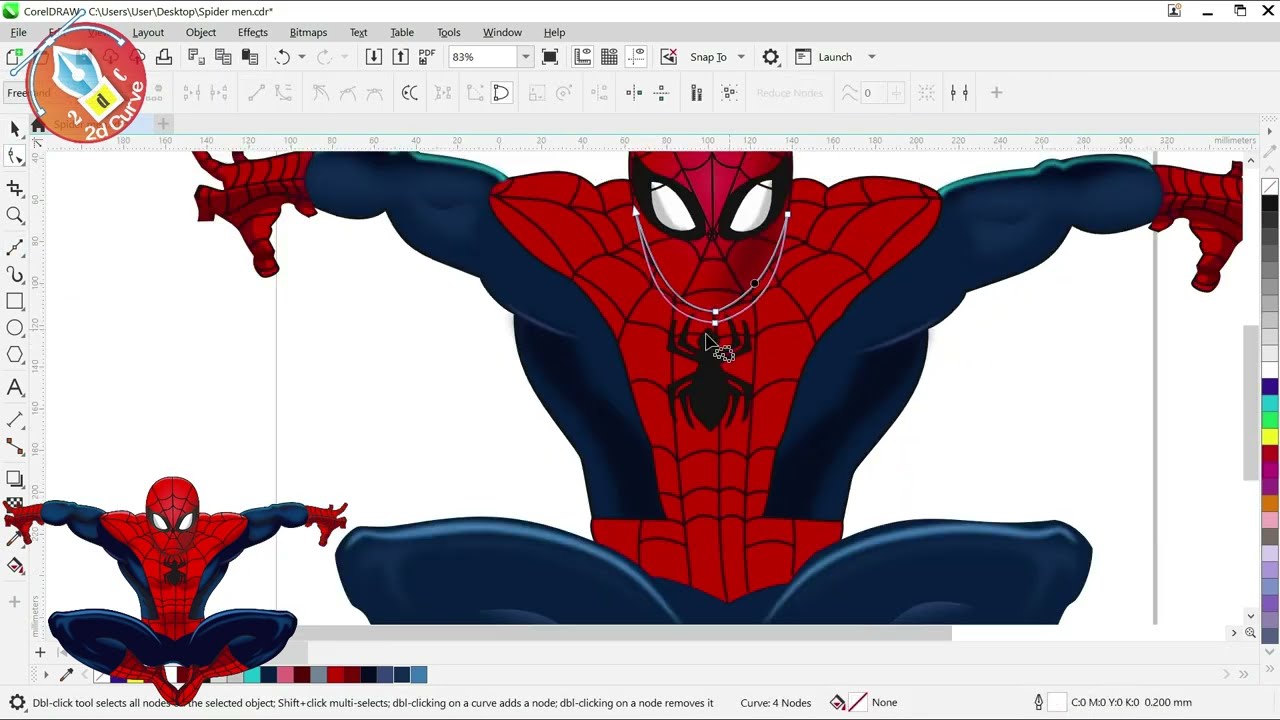
Task: Select the Pick tool
Action: 15,128
